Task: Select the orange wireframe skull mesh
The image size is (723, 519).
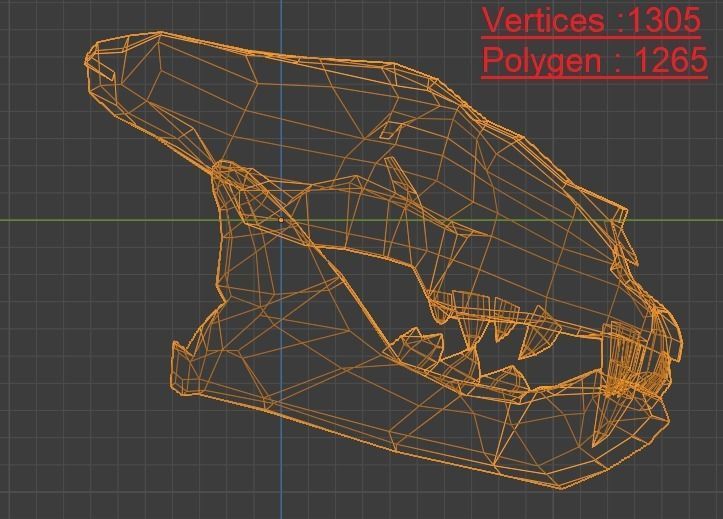Action: (384, 260)
